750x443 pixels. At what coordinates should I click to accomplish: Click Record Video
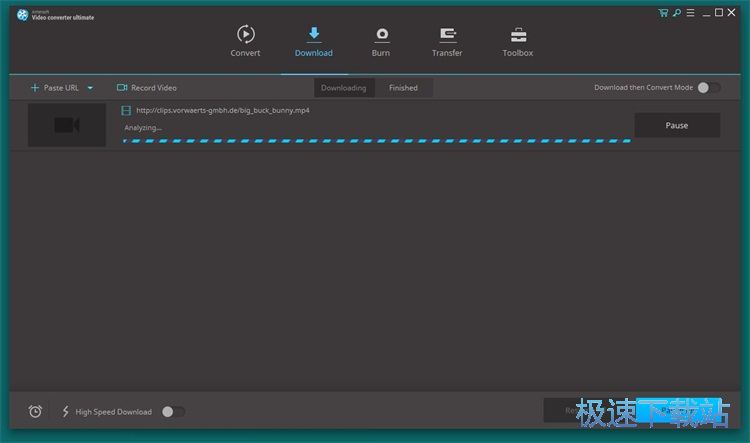click(147, 88)
